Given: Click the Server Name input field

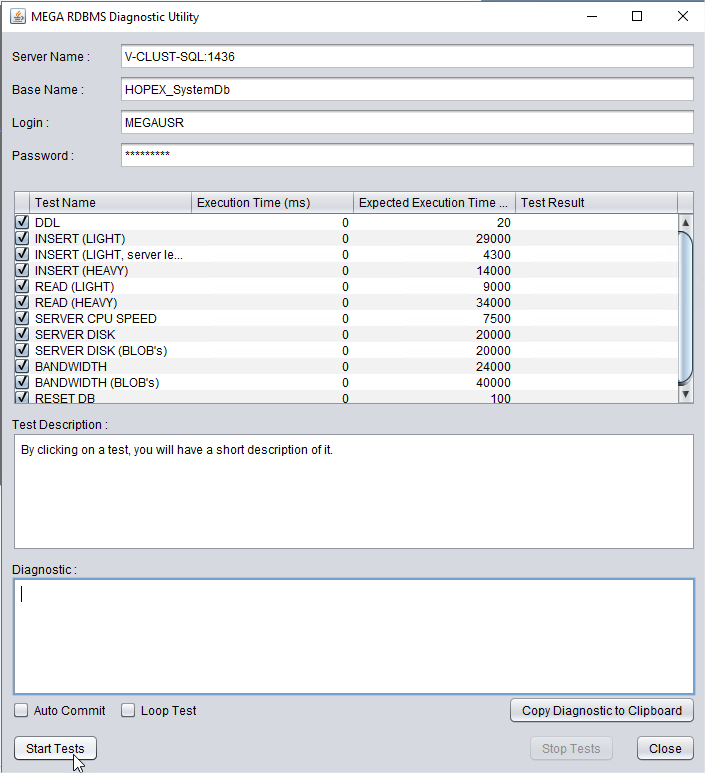Looking at the screenshot, I should click(x=406, y=57).
